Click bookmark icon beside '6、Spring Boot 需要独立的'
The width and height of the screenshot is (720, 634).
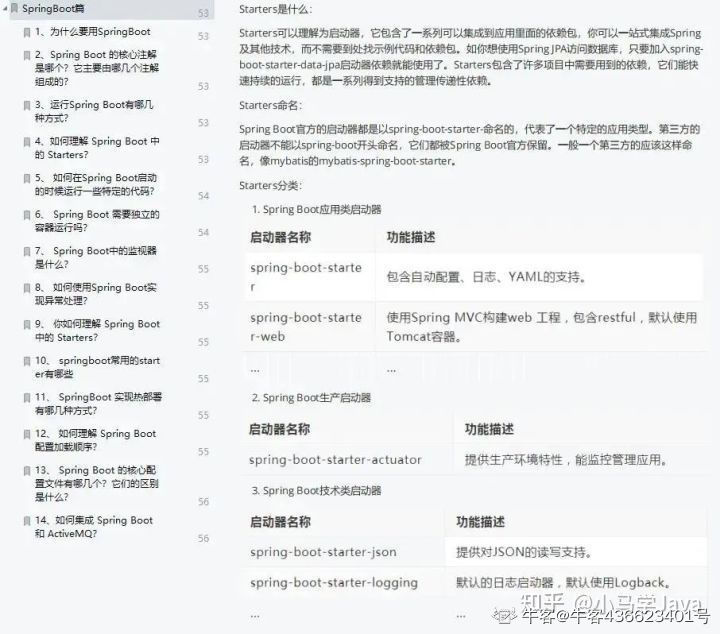click(27, 215)
